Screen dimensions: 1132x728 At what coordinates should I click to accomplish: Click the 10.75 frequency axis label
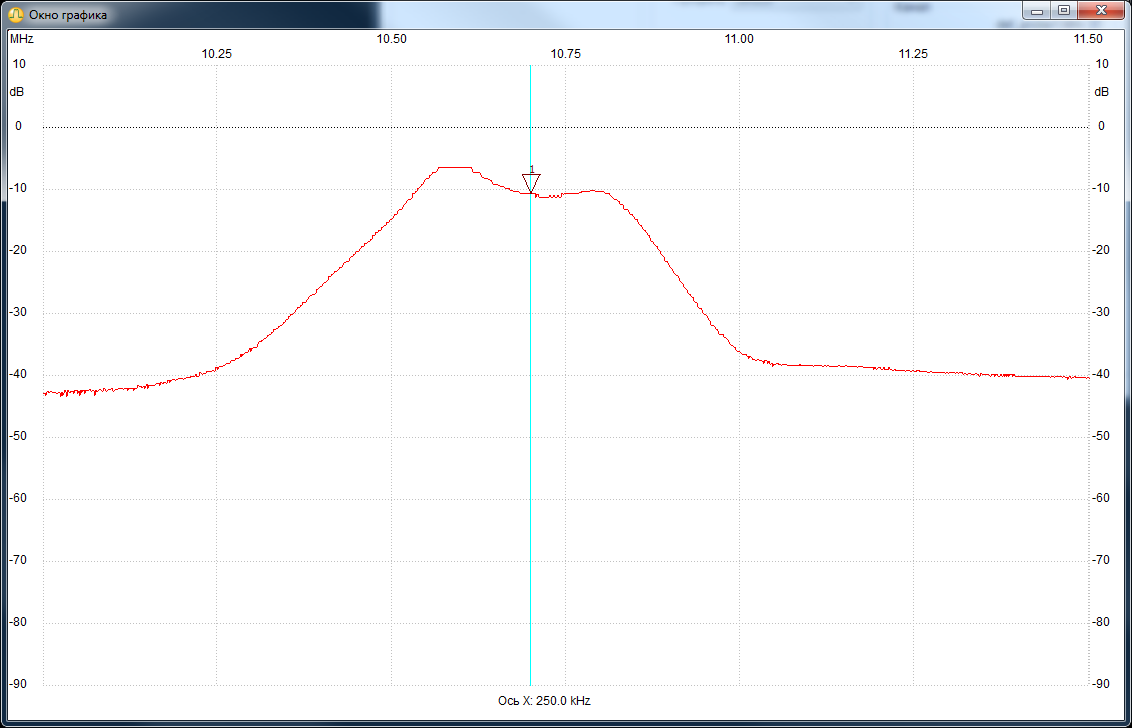pyautogui.click(x=565, y=54)
